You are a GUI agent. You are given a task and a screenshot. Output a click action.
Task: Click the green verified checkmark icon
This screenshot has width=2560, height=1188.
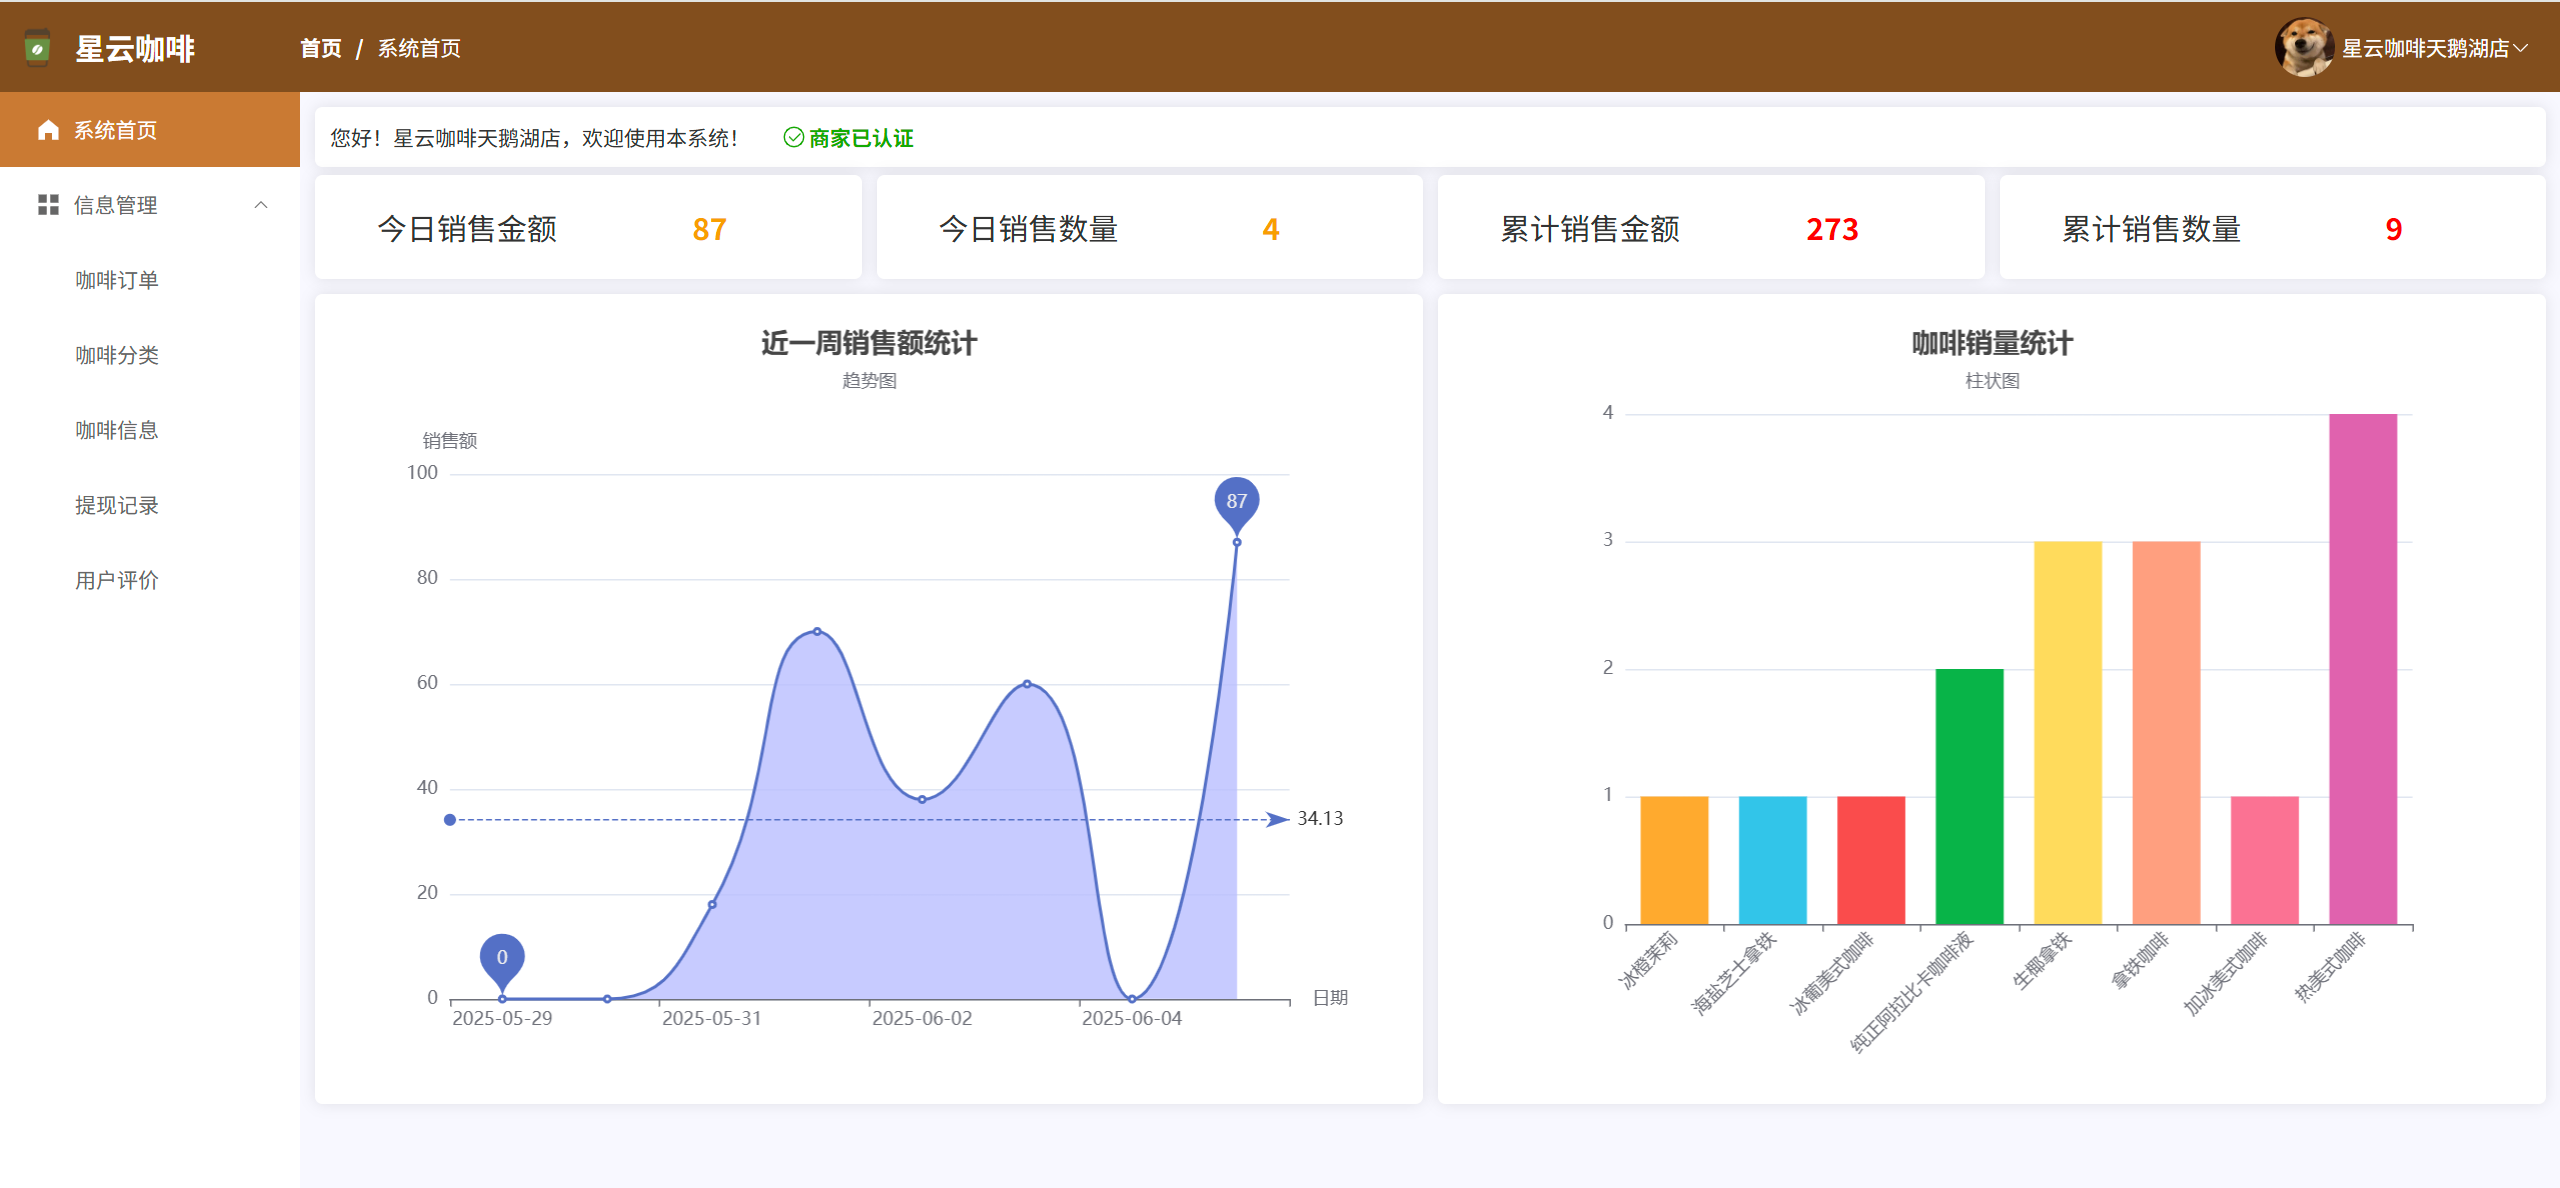pyautogui.click(x=793, y=138)
